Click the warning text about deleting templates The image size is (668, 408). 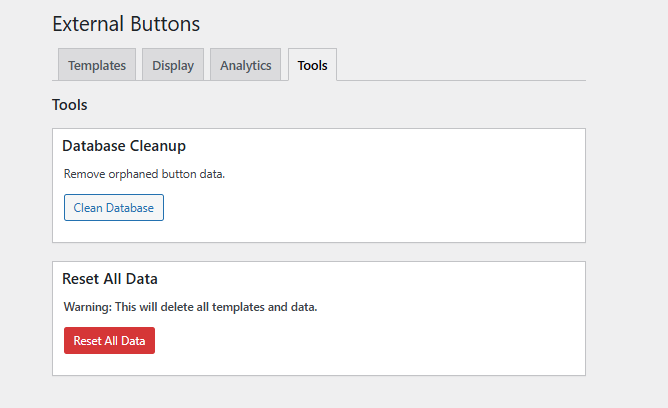click(x=190, y=307)
